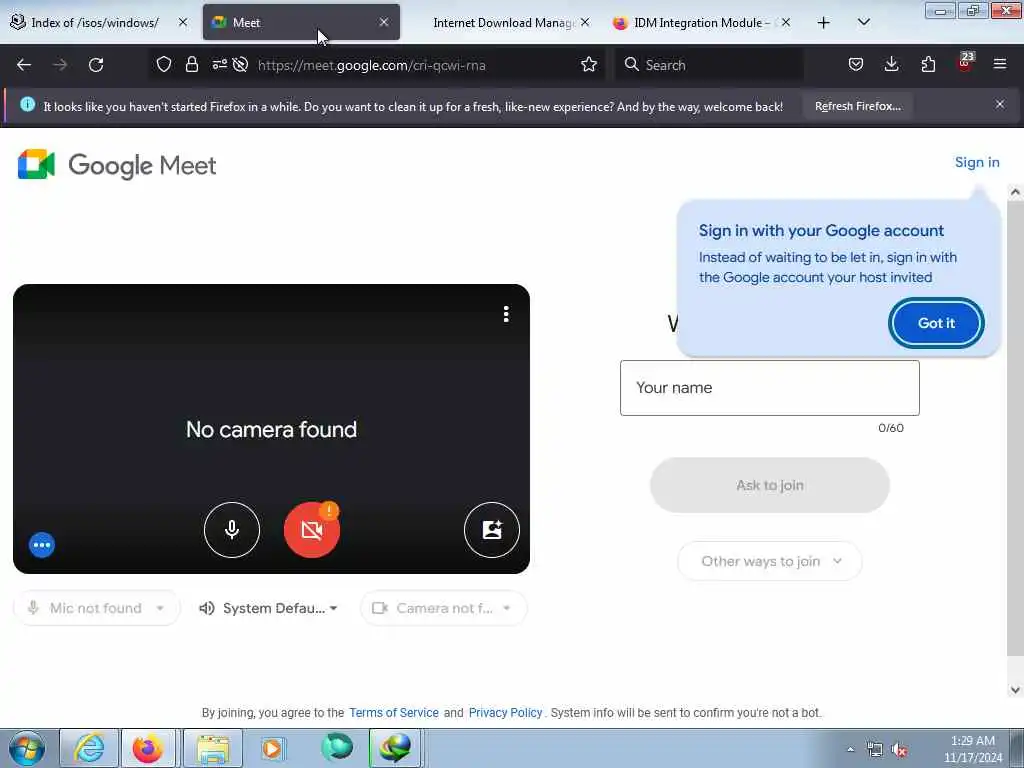The image size is (1024, 768).
Task: Click the muted volume tray icon
Action: 900,750
